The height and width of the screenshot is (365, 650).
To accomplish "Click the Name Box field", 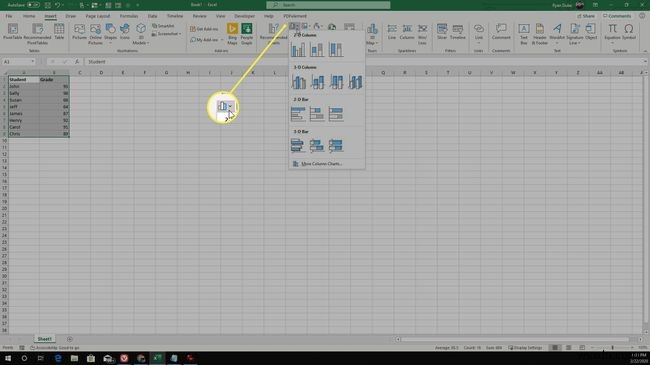I will (x=19, y=62).
